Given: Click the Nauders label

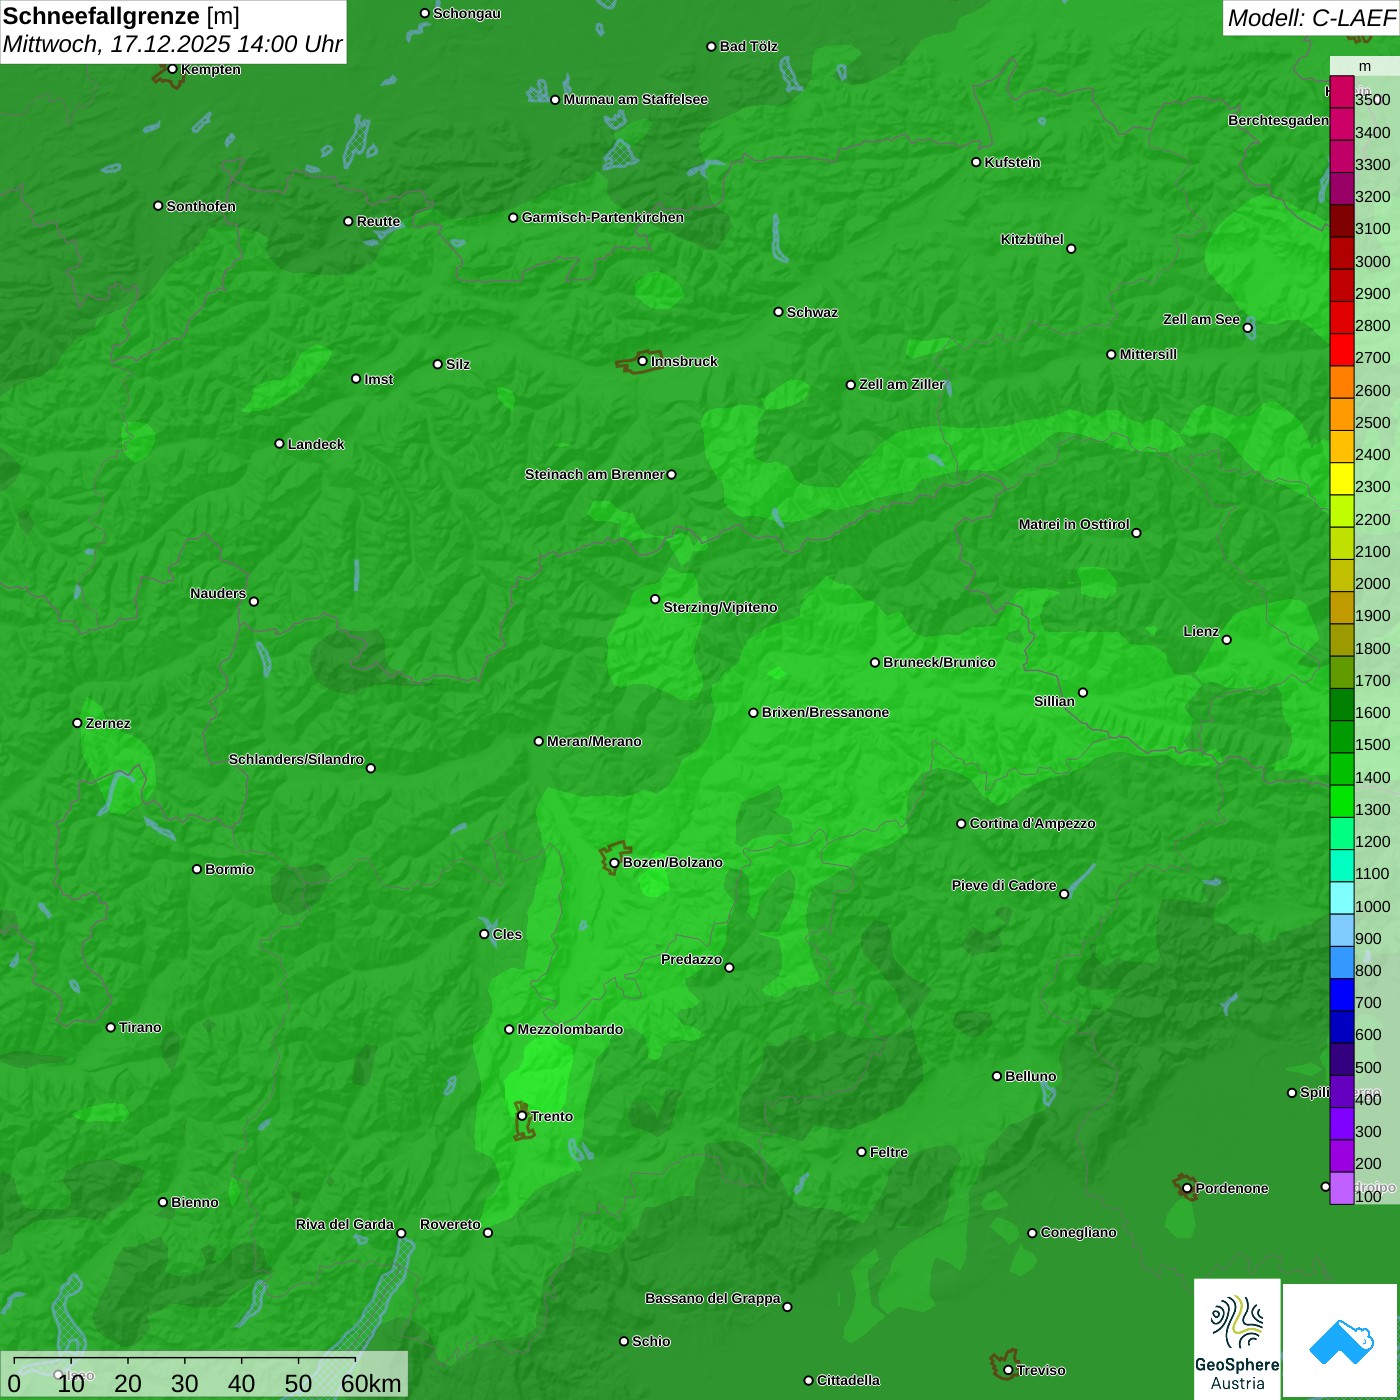Looking at the screenshot, I should (x=218, y=593).
